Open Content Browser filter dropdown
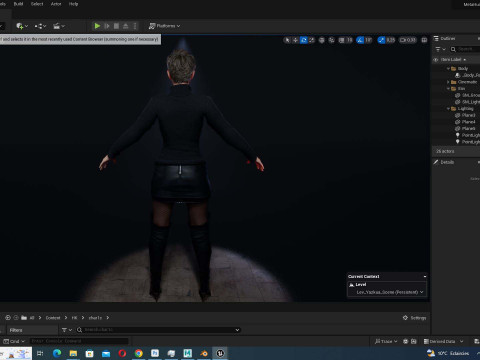The image size is (480, 360). [x=67, y=330]
